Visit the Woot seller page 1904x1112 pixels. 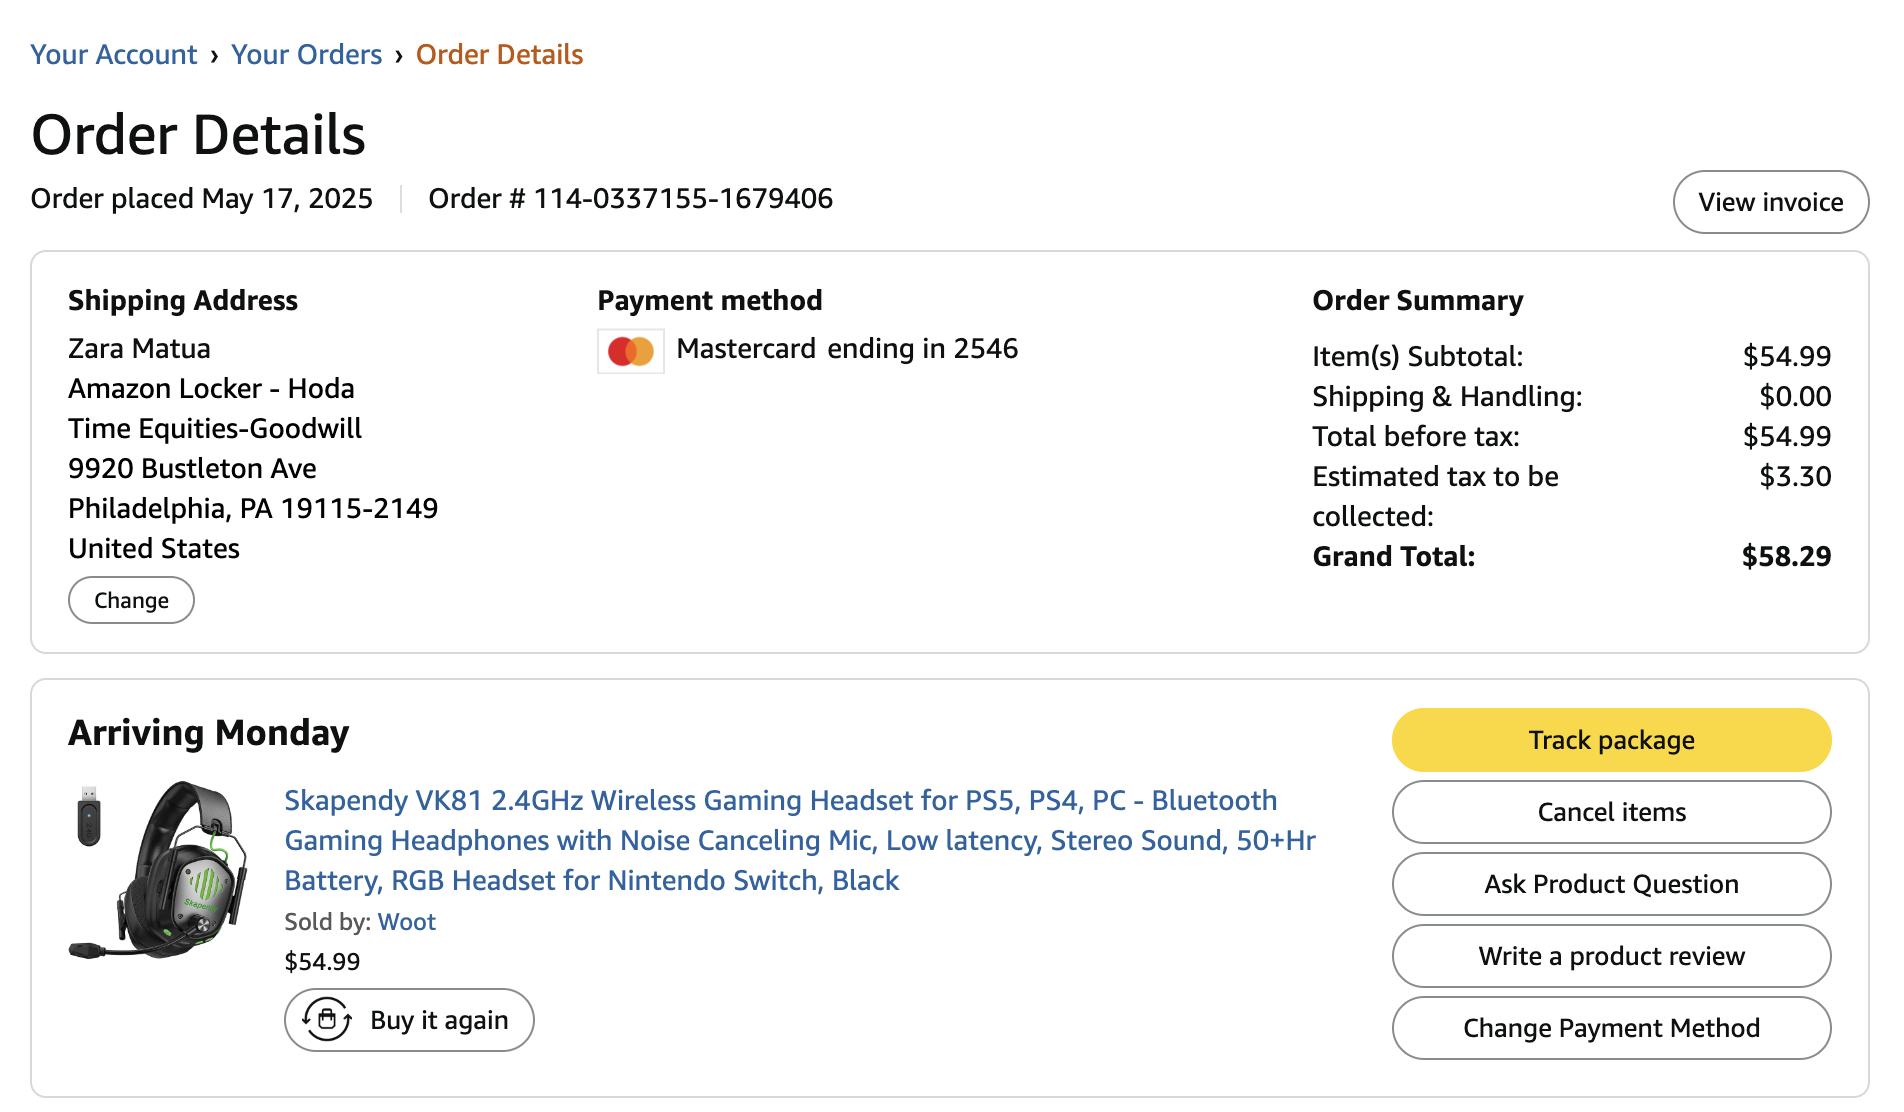[407, 922]
